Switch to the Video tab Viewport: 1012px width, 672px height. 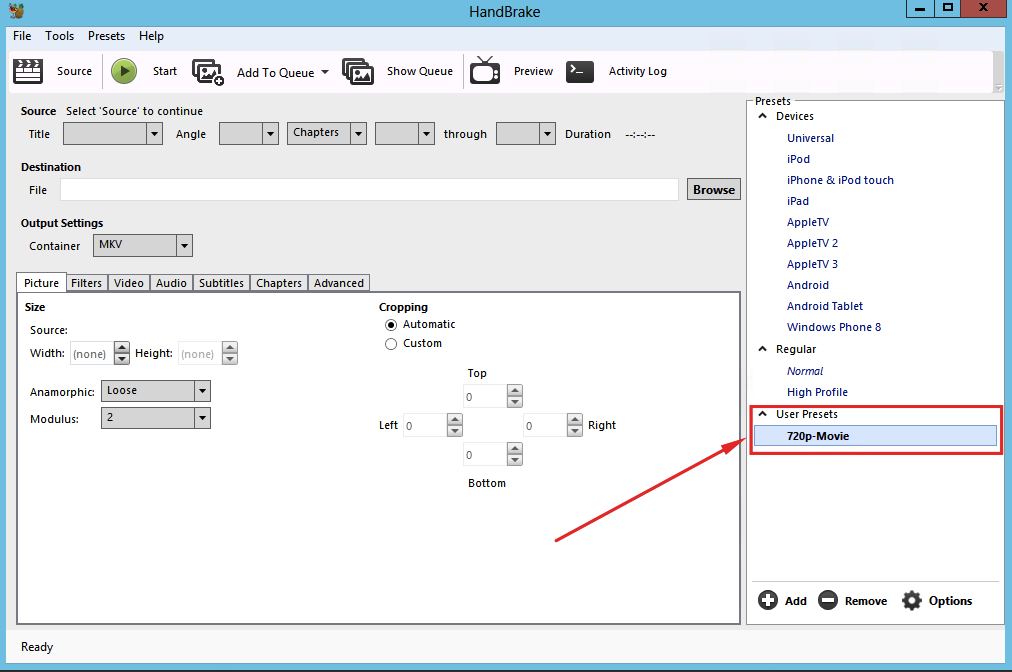(x=128, y=283)
